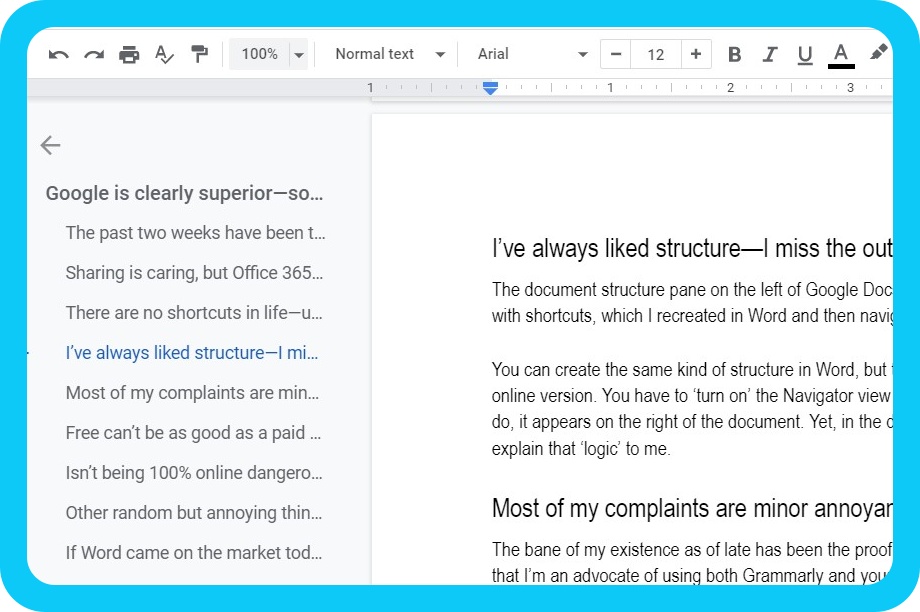Toggle Italic formatting

769,55
